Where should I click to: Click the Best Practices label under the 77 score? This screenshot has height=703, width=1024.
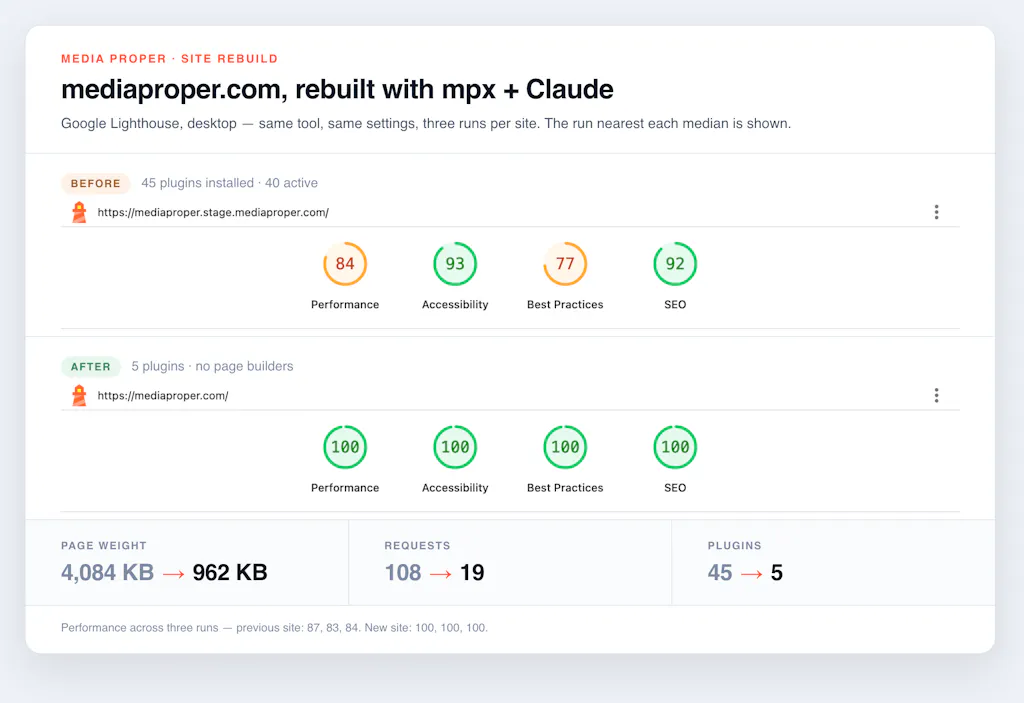click(565, 304)
